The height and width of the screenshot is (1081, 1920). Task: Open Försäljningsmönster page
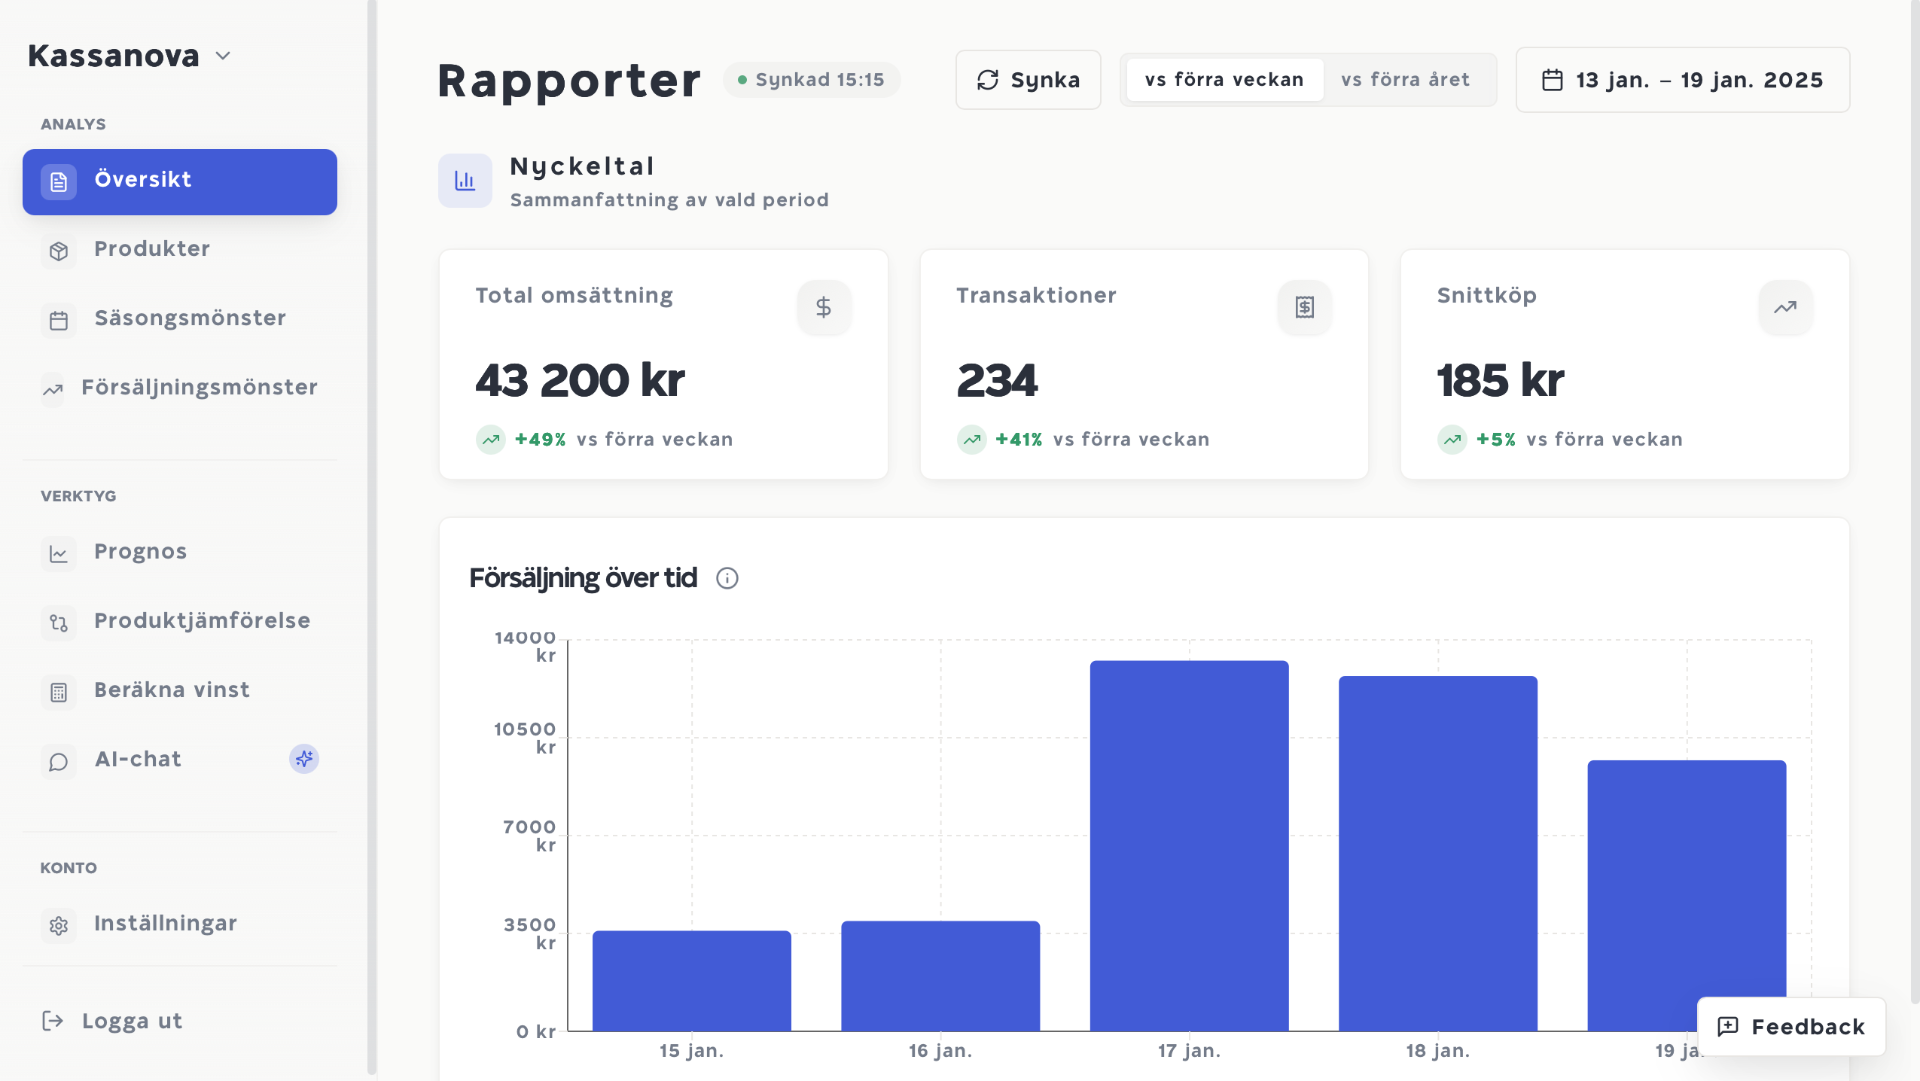(199, 387)
